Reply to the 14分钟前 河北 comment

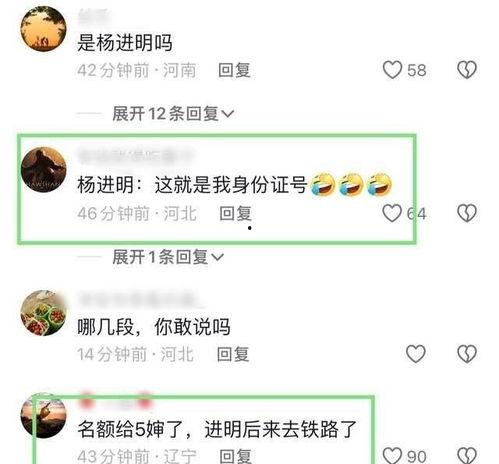233,354
